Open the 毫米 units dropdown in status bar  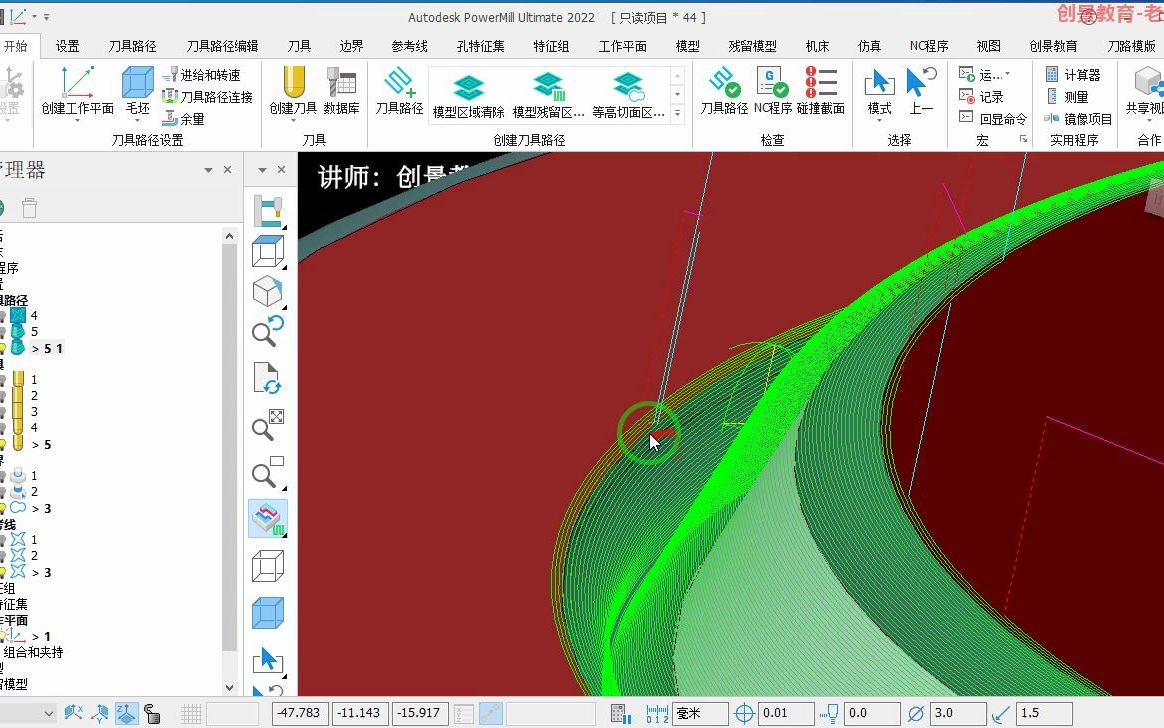[700, 712]
